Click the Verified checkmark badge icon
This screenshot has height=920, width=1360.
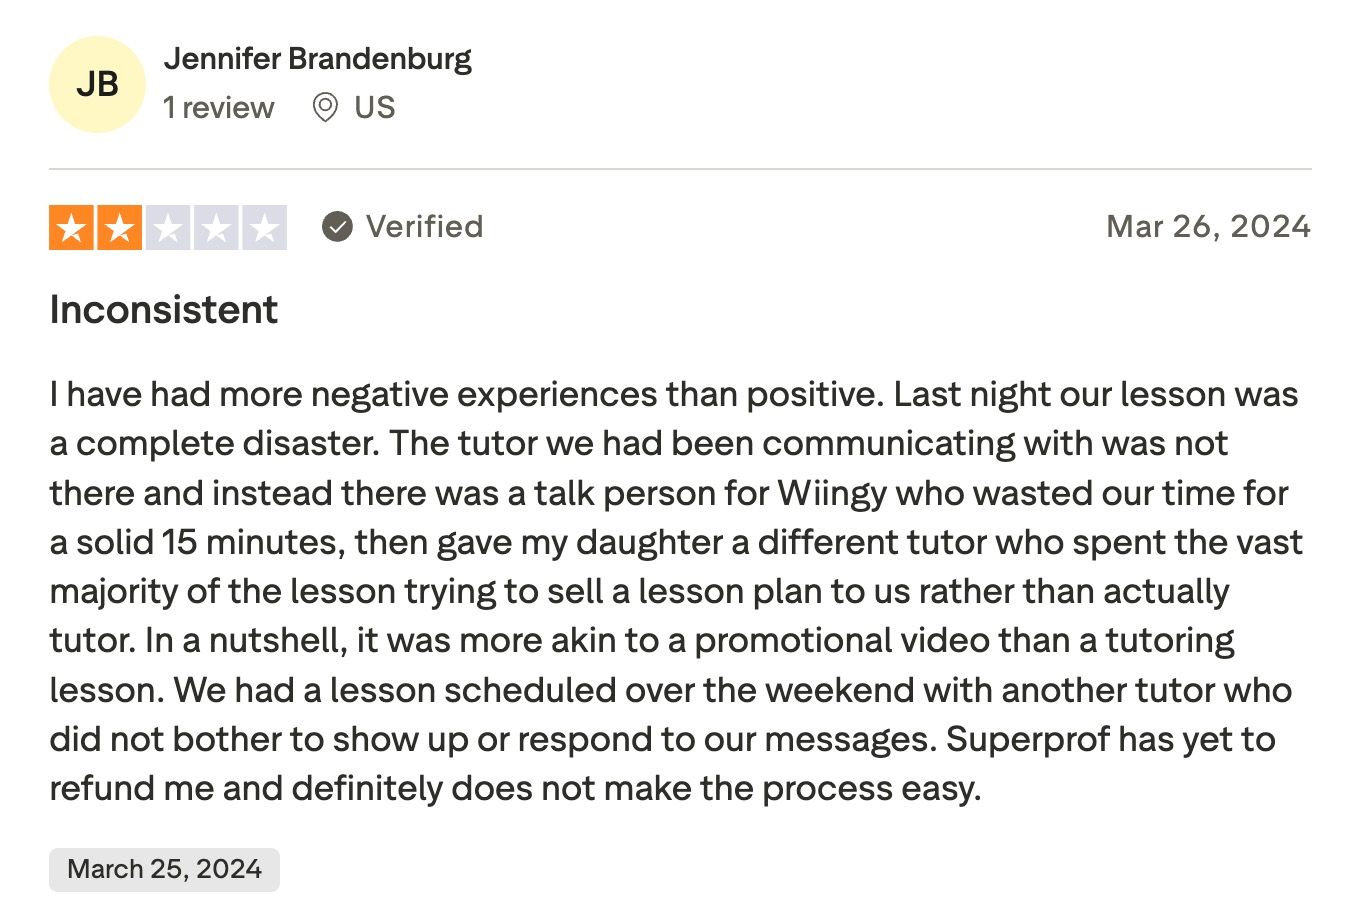[x=337, y=227]
